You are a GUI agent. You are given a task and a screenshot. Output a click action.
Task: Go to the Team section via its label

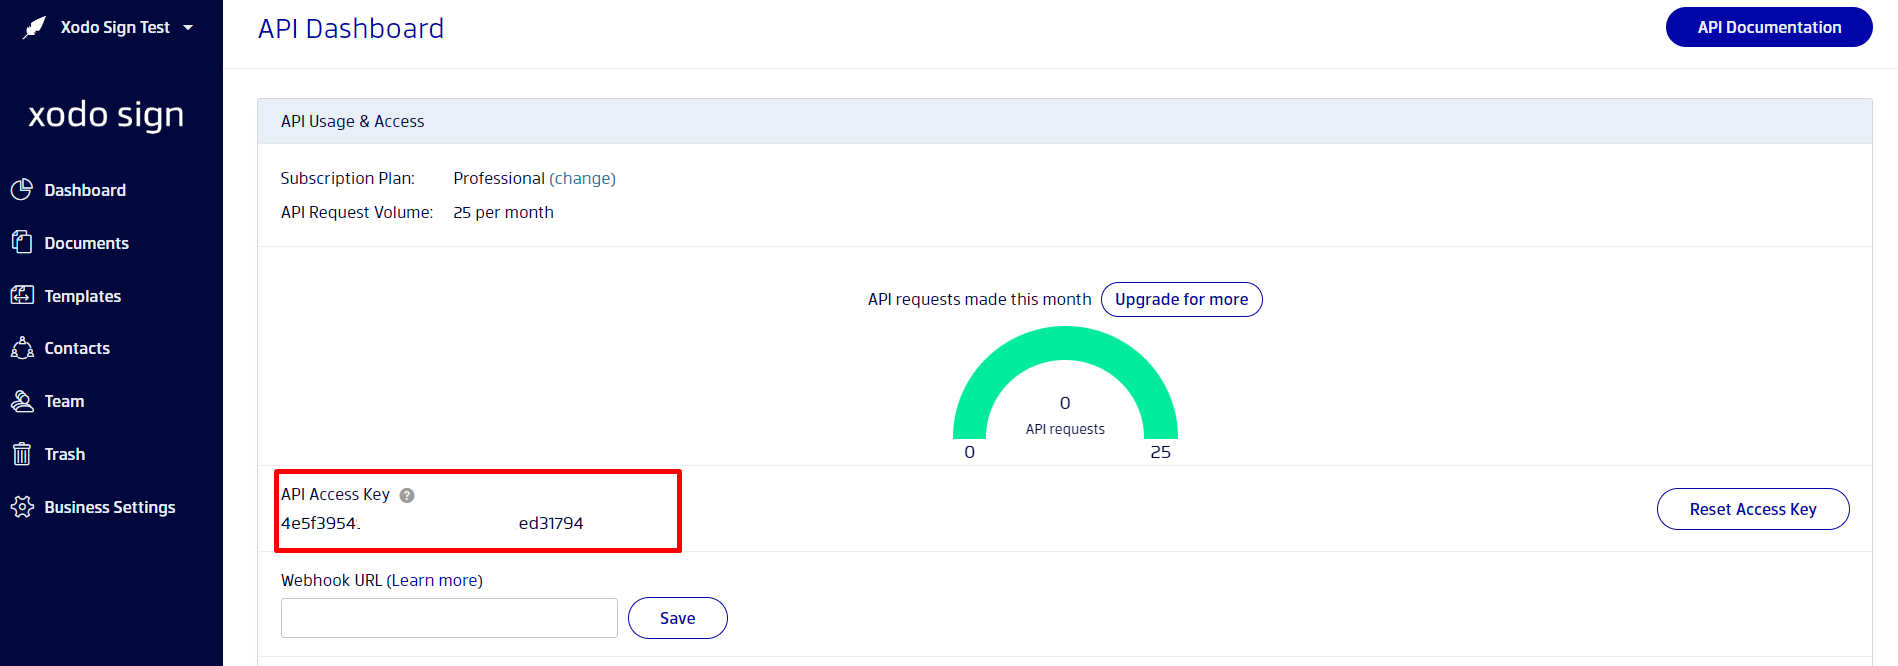click(65, 401)
